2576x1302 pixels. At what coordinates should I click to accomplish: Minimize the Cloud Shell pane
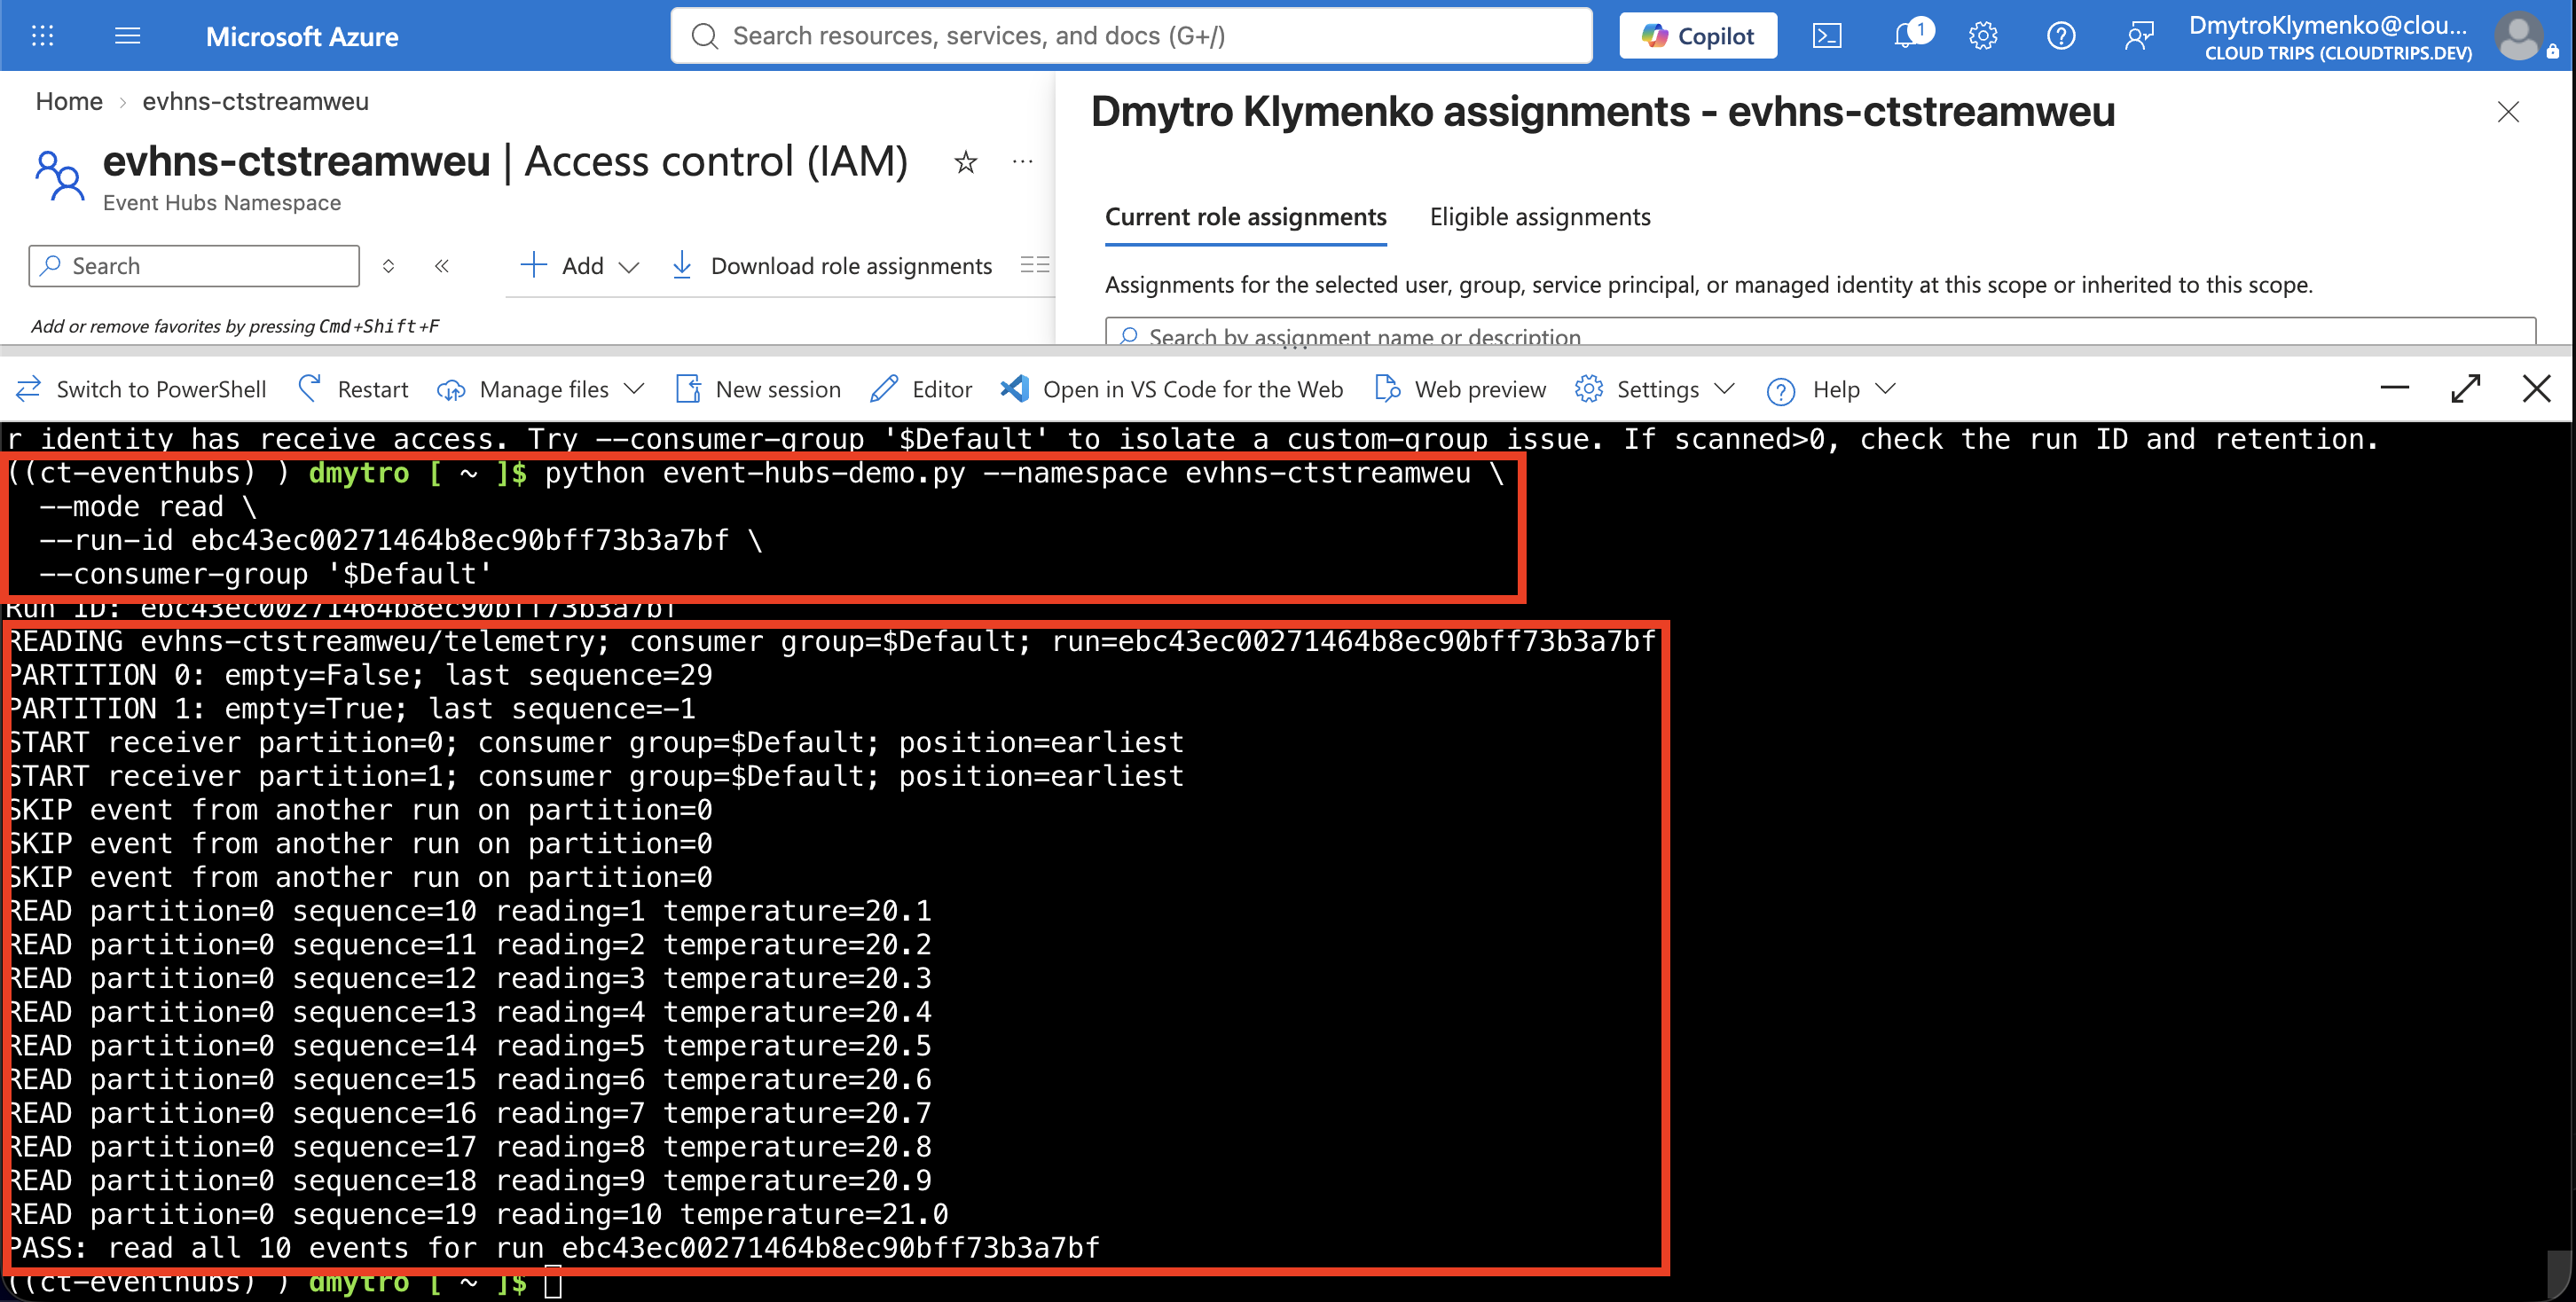tap(2395, 388)
